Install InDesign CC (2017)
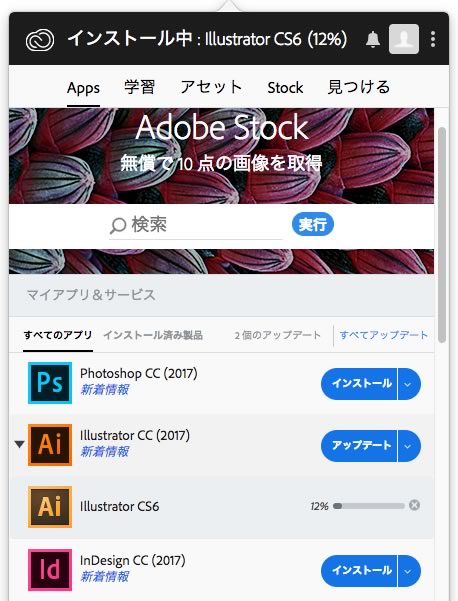Viewport: 458px width, 601px height. click(359, 571)
